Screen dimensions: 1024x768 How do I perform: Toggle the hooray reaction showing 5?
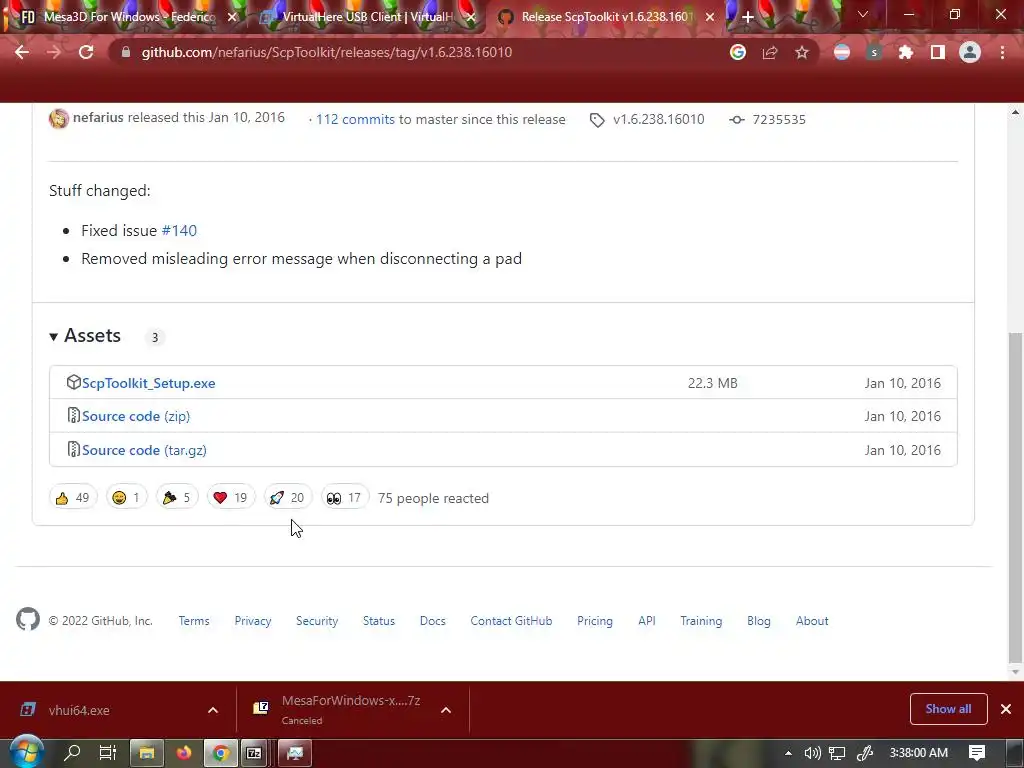(176, 498)
